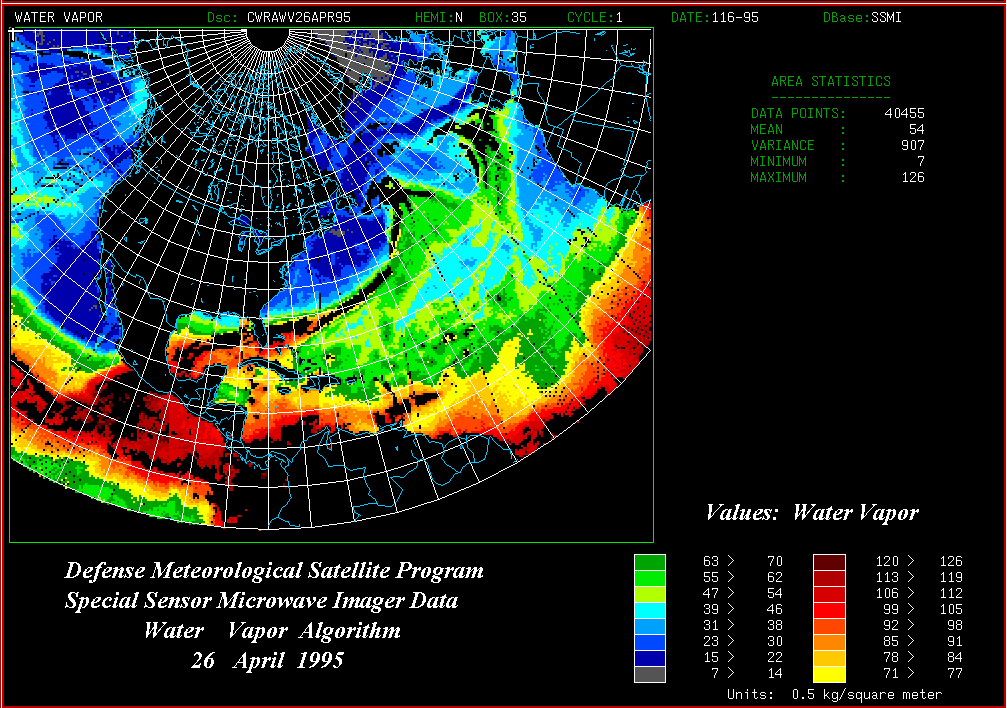Click the yellow-green 47–54 legend swatch
This screenshot has height=708, width=1007.
point(650,594)
